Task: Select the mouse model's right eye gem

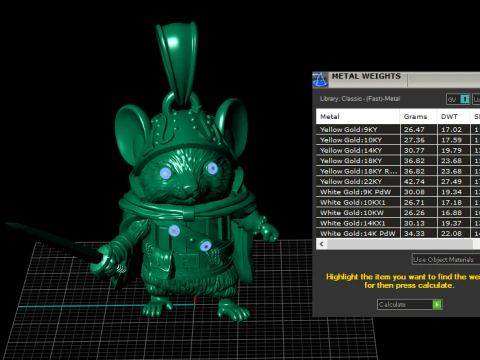Action: click(212, 168)
